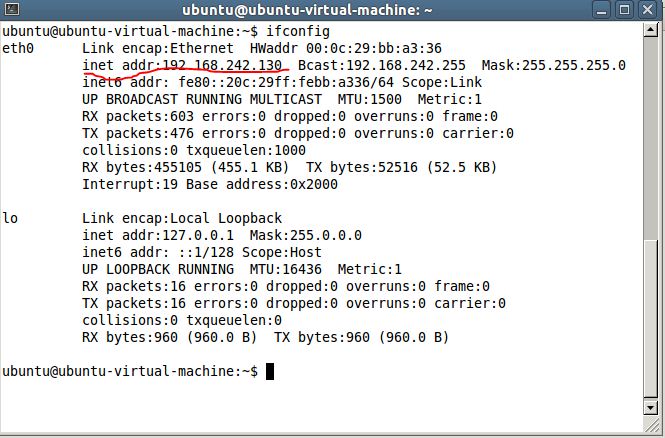The height and width of the screenshot is (438, 665).
Task: Click the Mask:255.255.255.0 text
Action: point(553,65)
